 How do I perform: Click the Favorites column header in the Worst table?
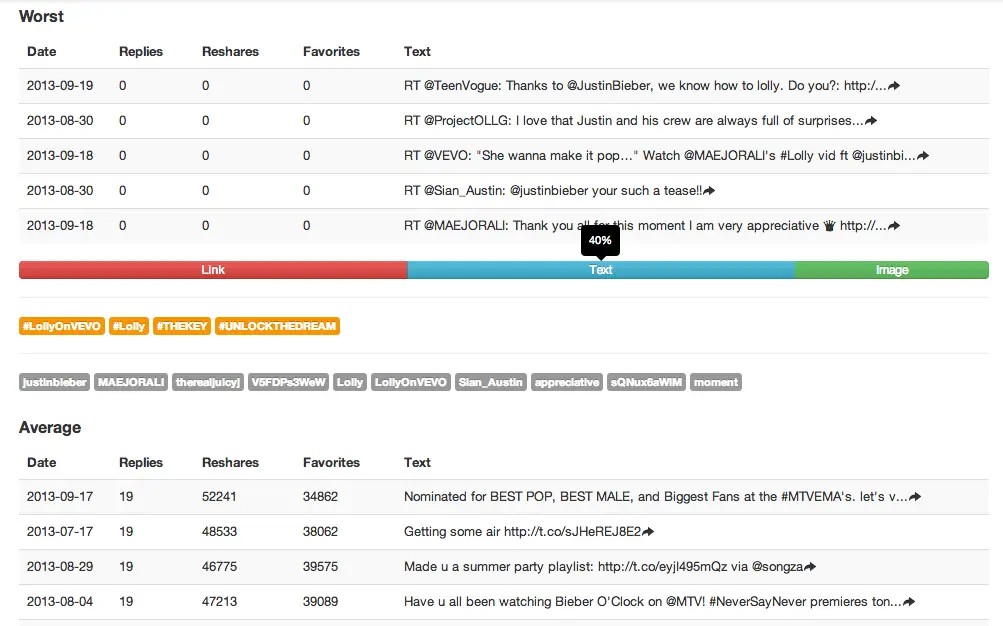[x=331, y=51]
